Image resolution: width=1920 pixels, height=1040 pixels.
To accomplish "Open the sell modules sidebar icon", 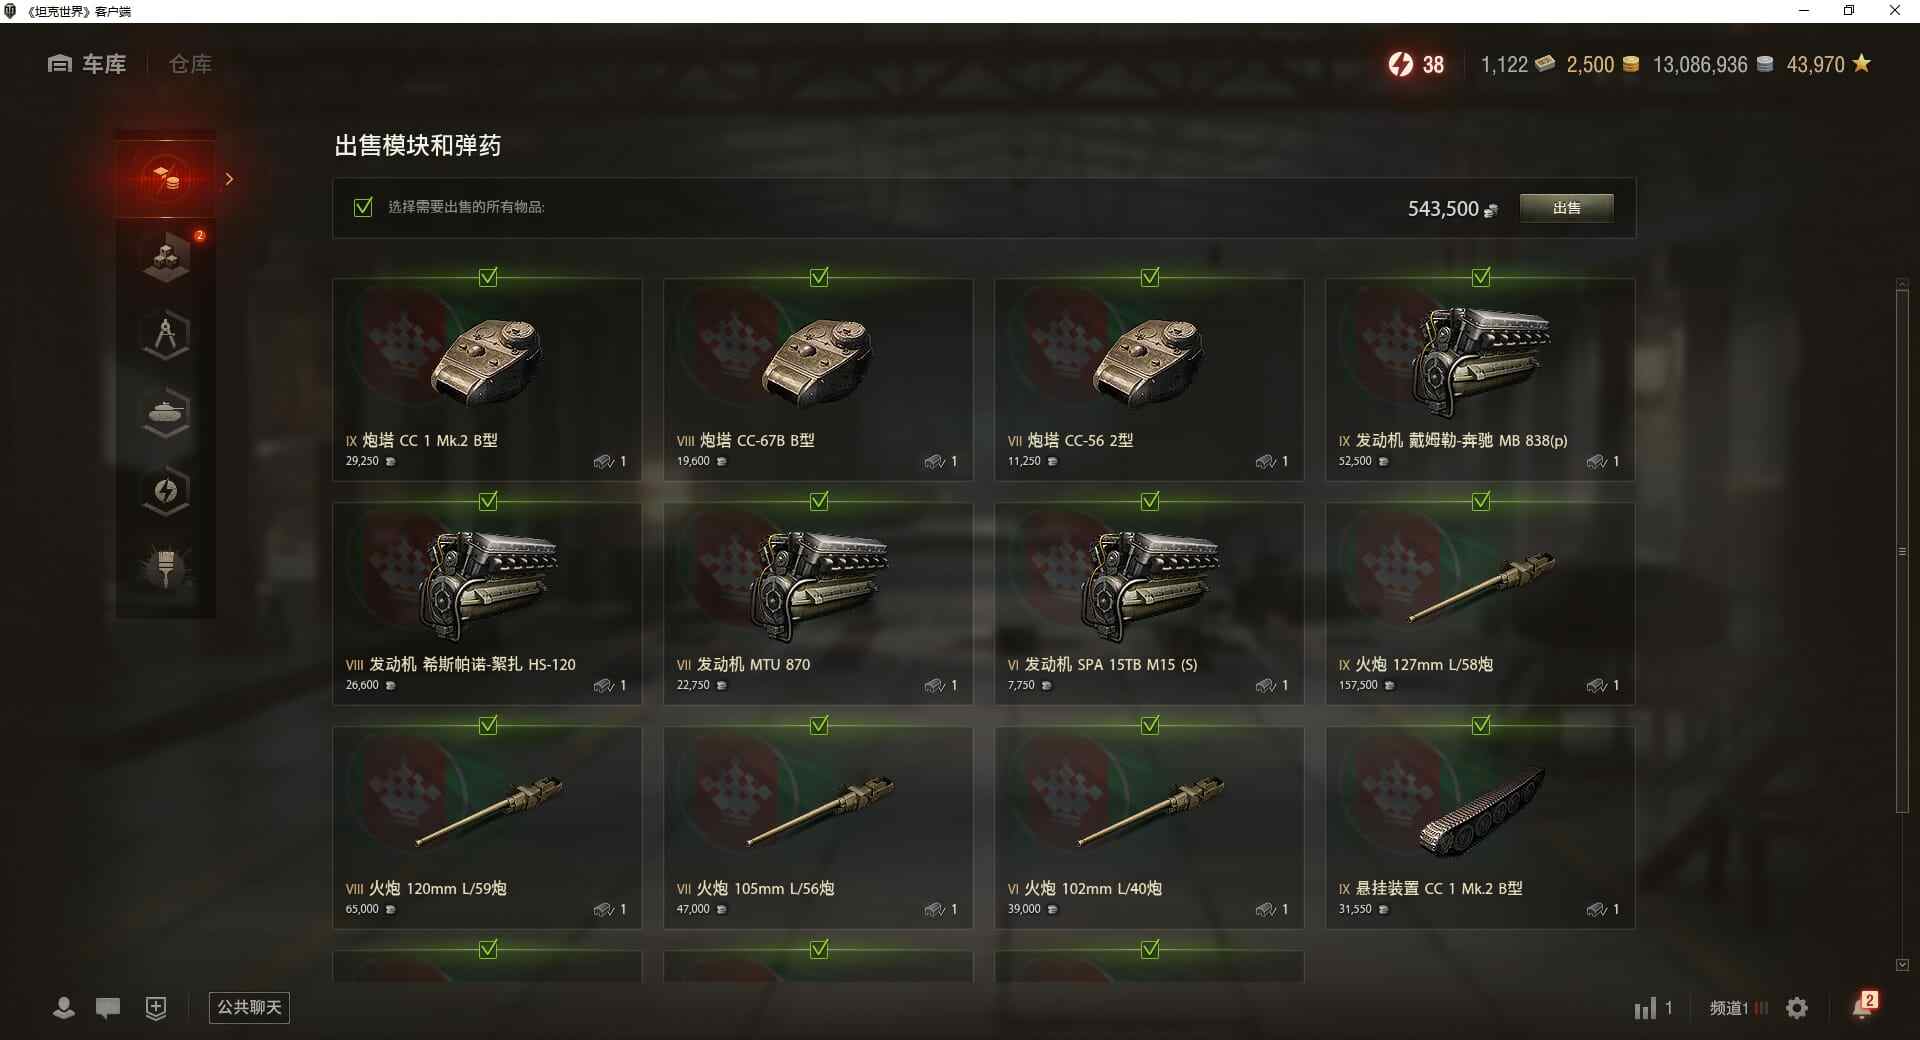I will (x=166, y=179).
